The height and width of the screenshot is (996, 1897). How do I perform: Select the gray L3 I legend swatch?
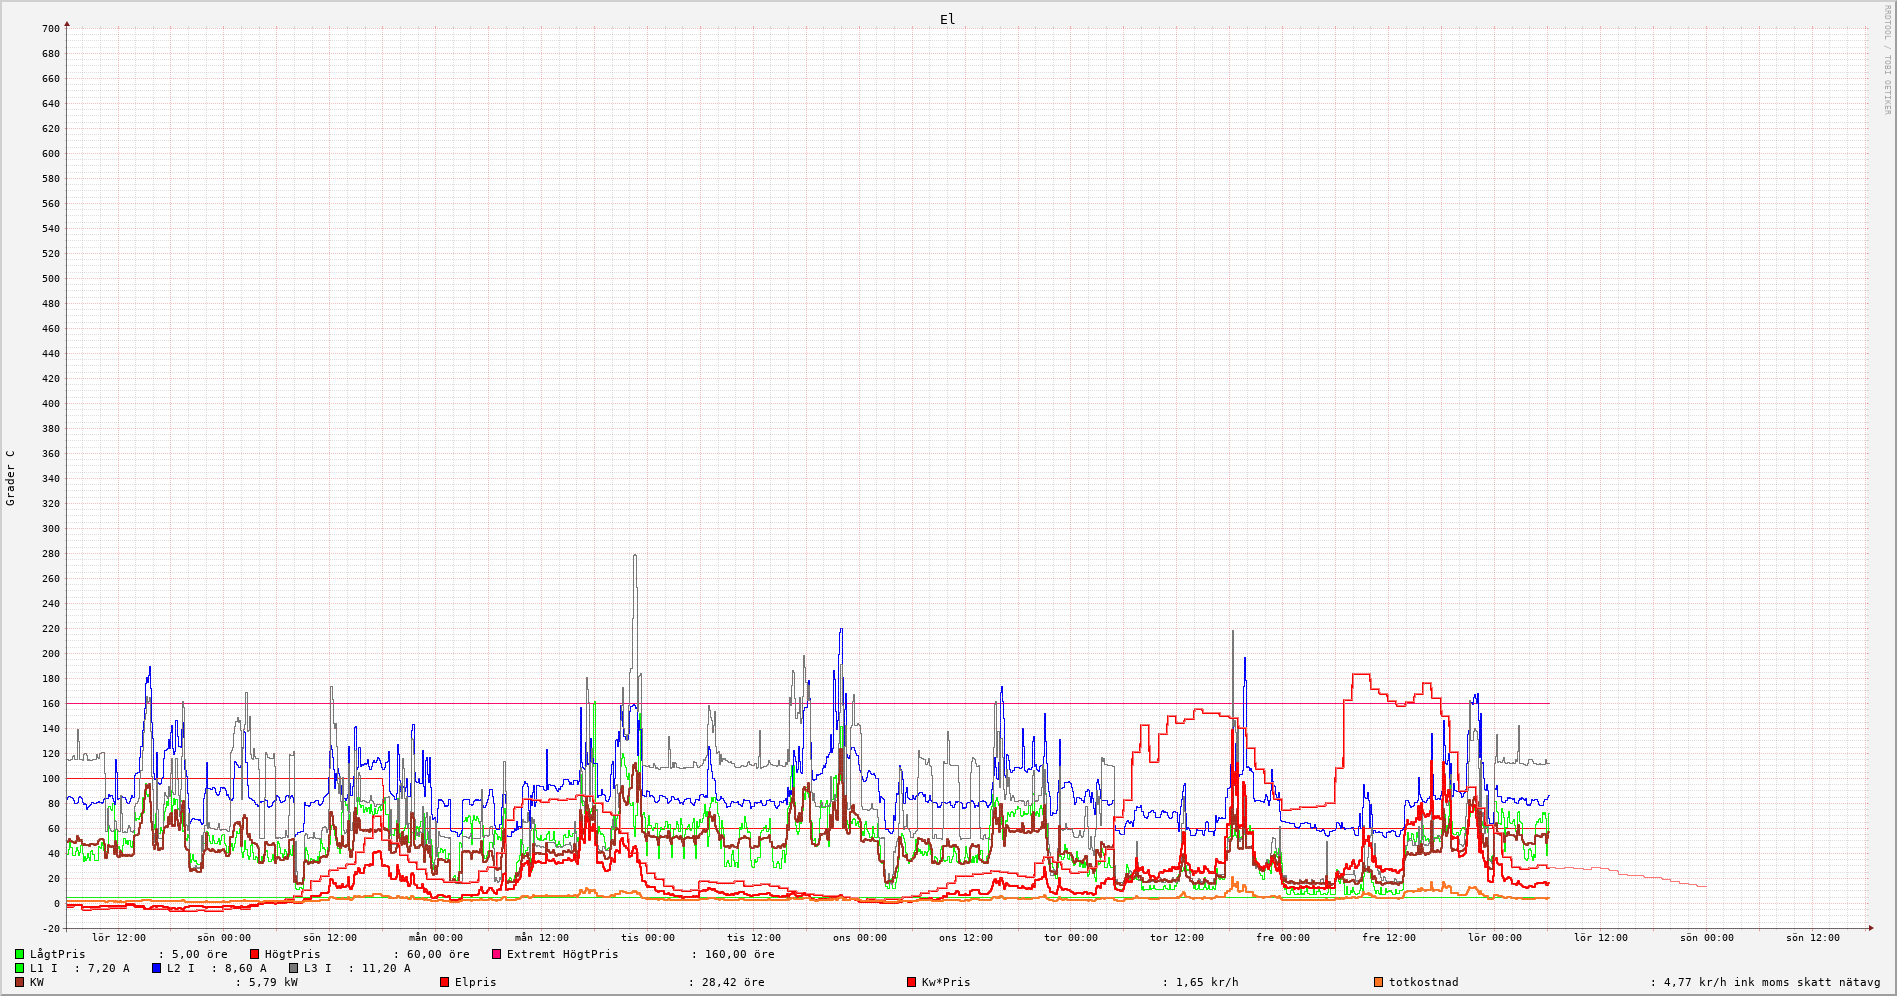coord(293,968)
